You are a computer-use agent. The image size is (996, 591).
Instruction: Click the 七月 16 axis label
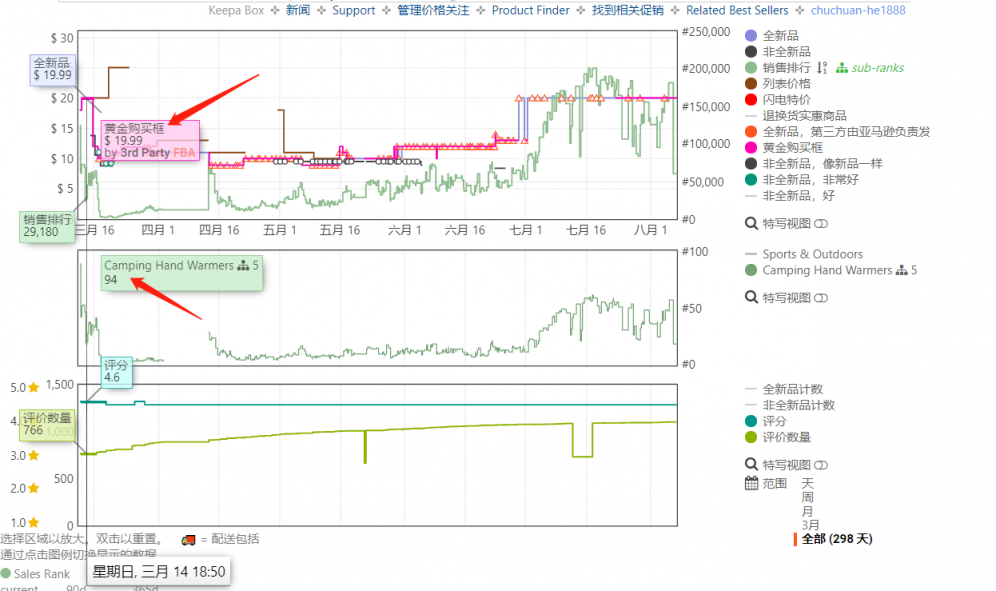click(586, 230)
